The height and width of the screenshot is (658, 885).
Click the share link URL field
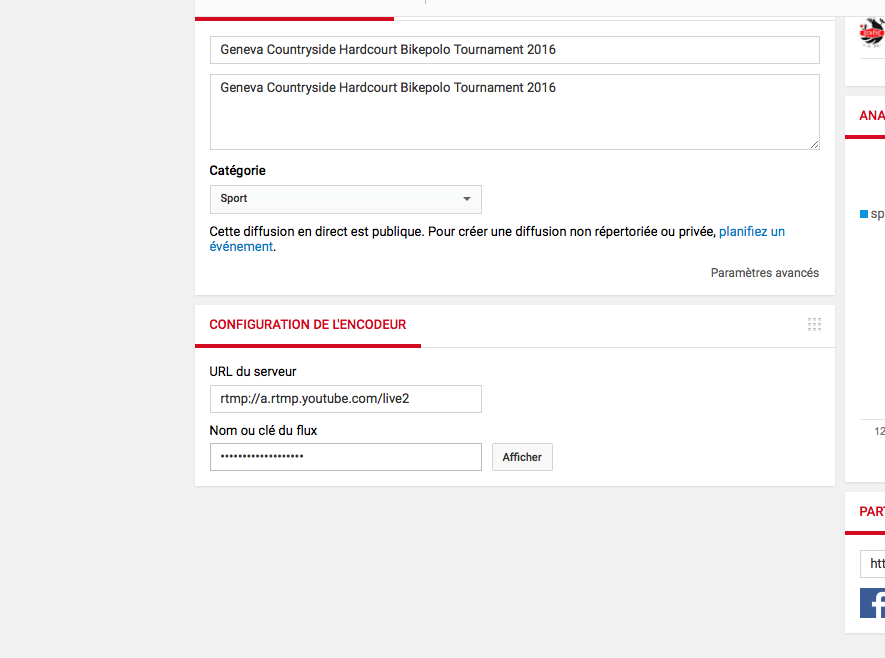872,564
